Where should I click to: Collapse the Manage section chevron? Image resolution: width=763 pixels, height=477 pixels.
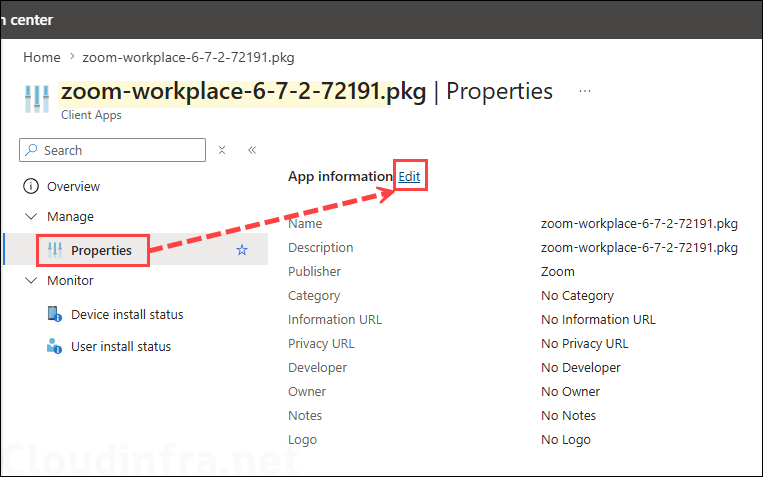[x=31, y=217]
